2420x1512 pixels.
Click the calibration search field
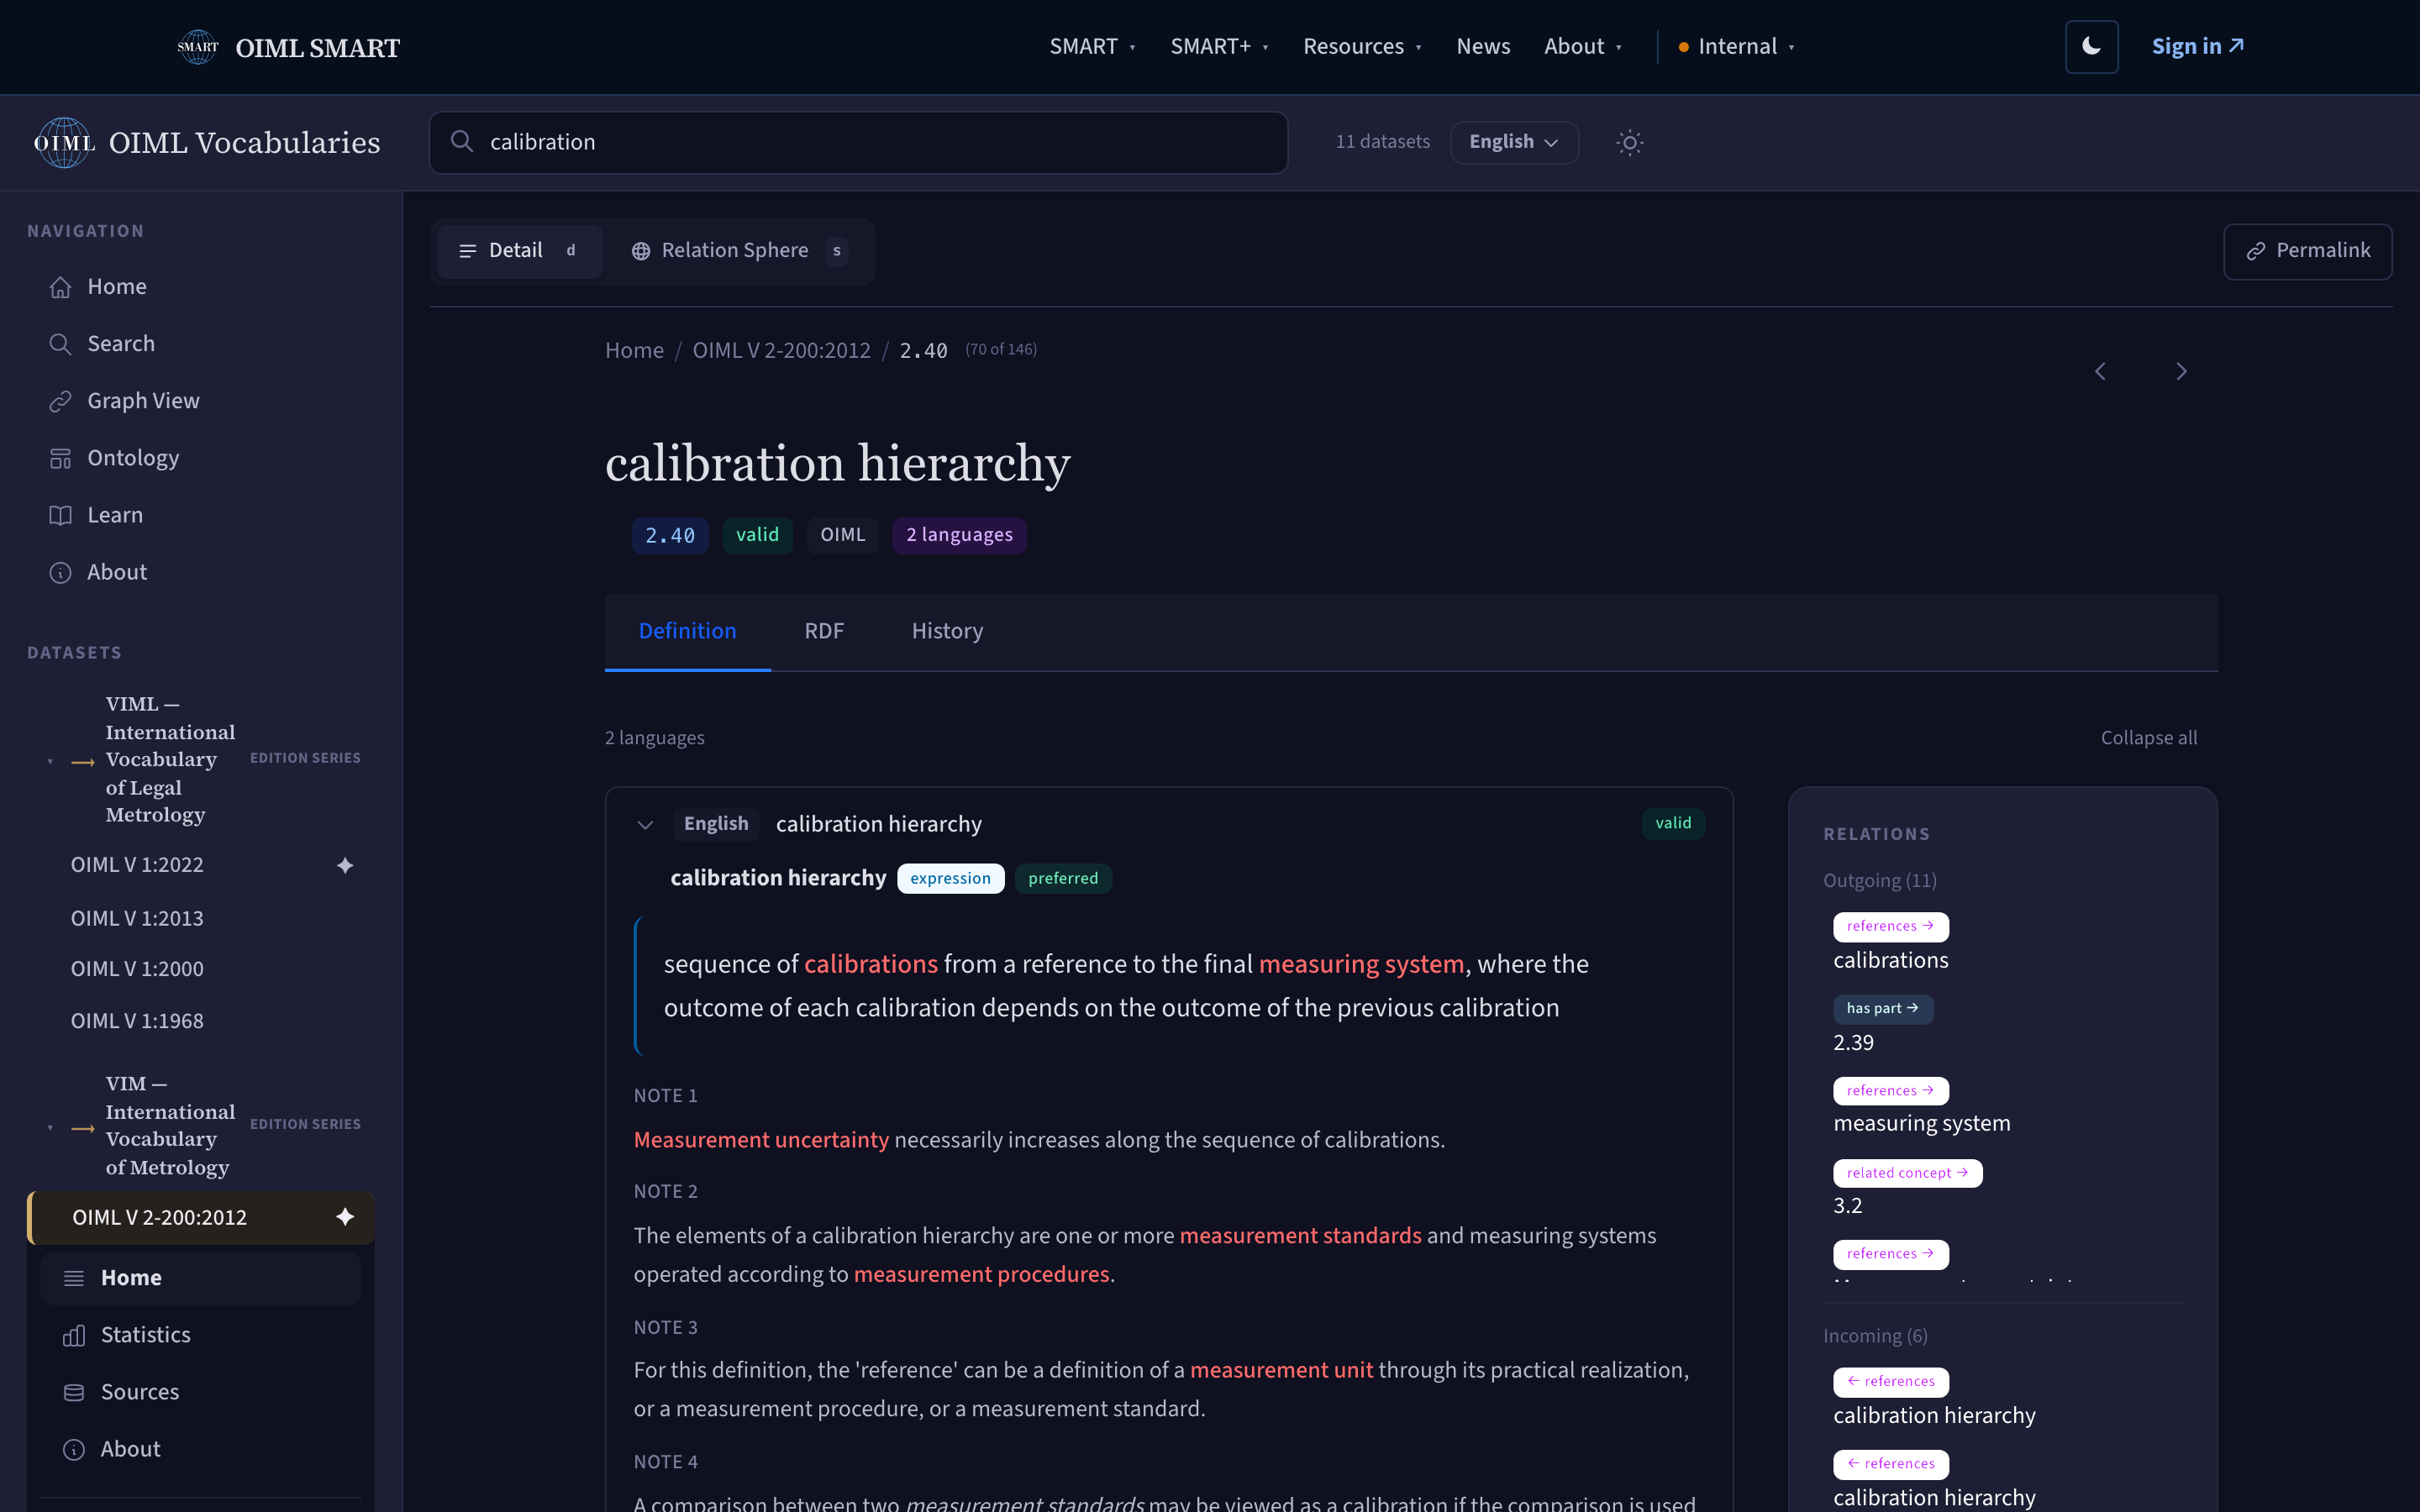[858, 142]
